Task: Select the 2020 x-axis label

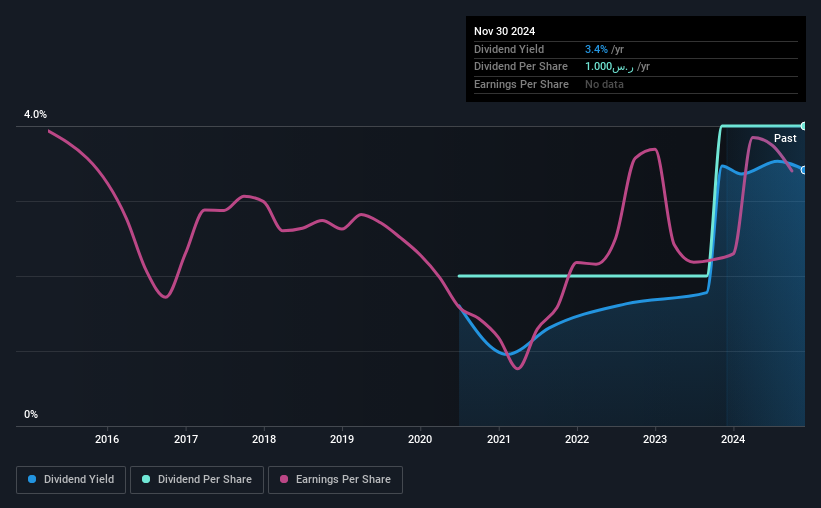Action: [x=420, y=439]
